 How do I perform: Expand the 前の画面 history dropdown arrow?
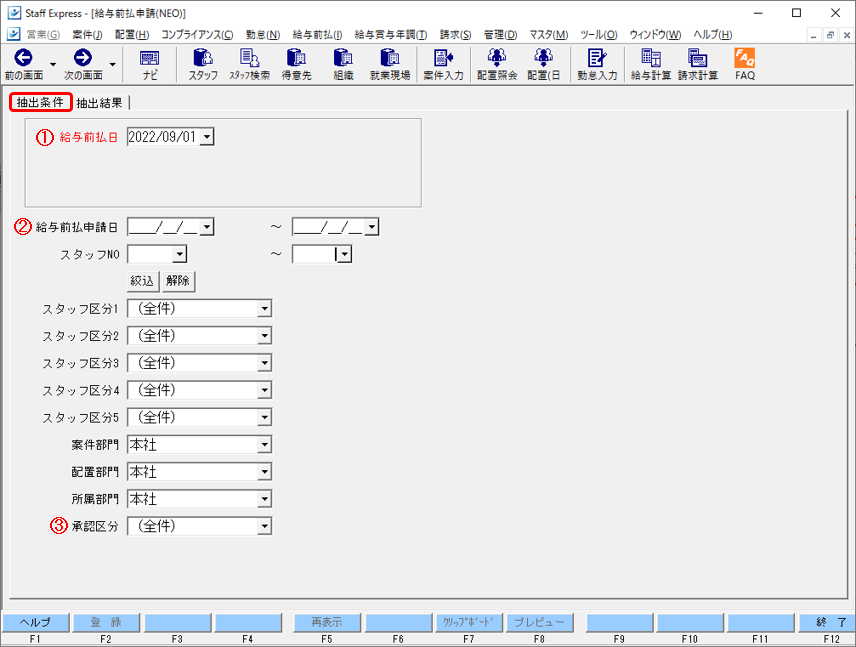tap(53, 64)
